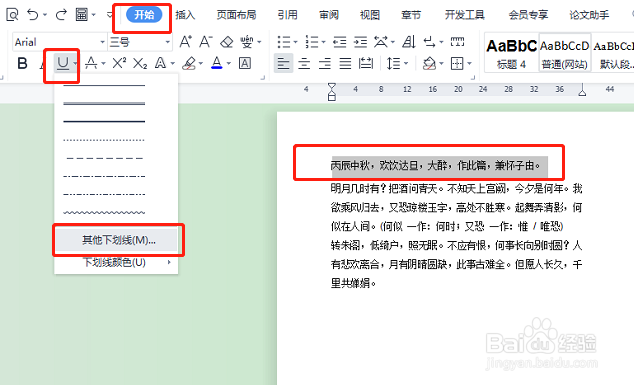Apply superscript formatting

(x=119, y=63)
